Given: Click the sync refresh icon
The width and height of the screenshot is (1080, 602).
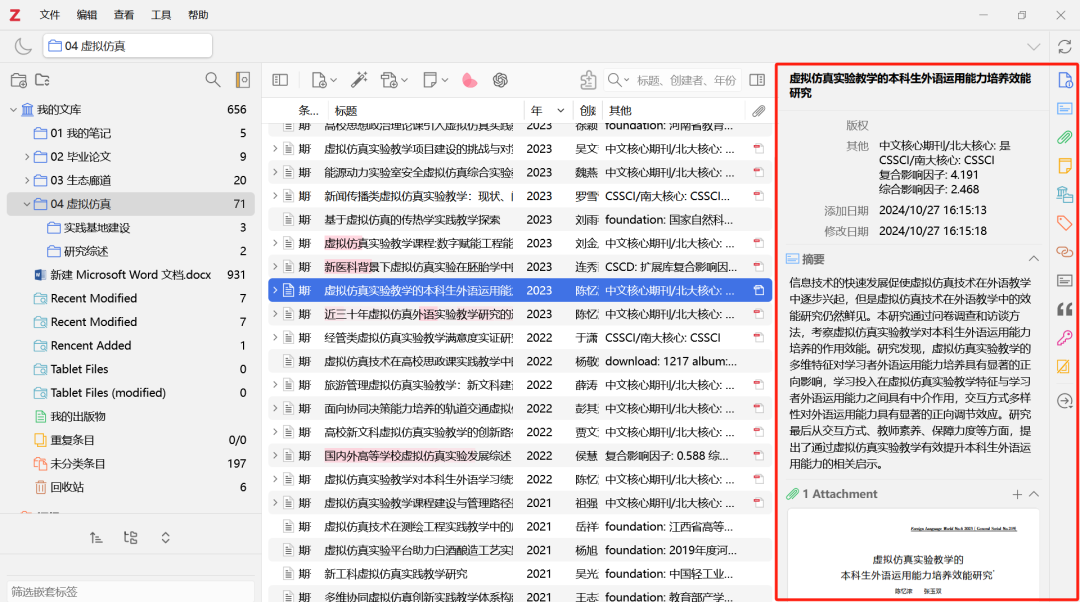Looking at the screenshot, I should (1065, 46).
